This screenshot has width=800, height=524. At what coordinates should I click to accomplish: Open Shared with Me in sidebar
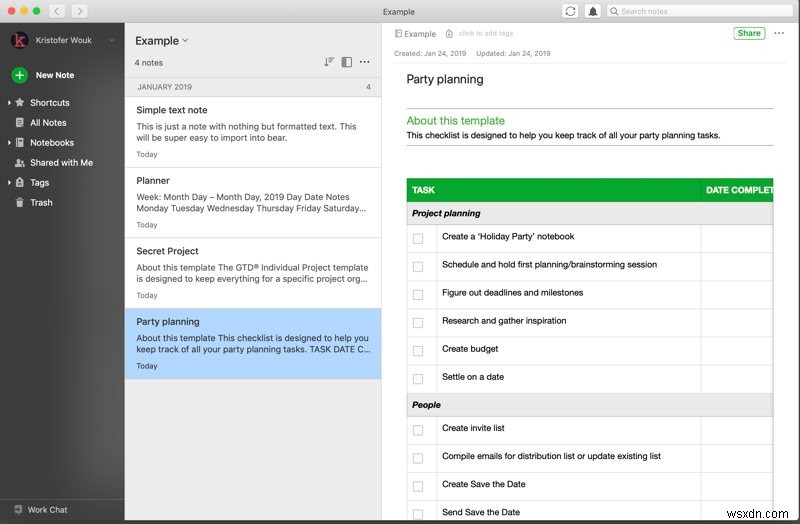61,163
